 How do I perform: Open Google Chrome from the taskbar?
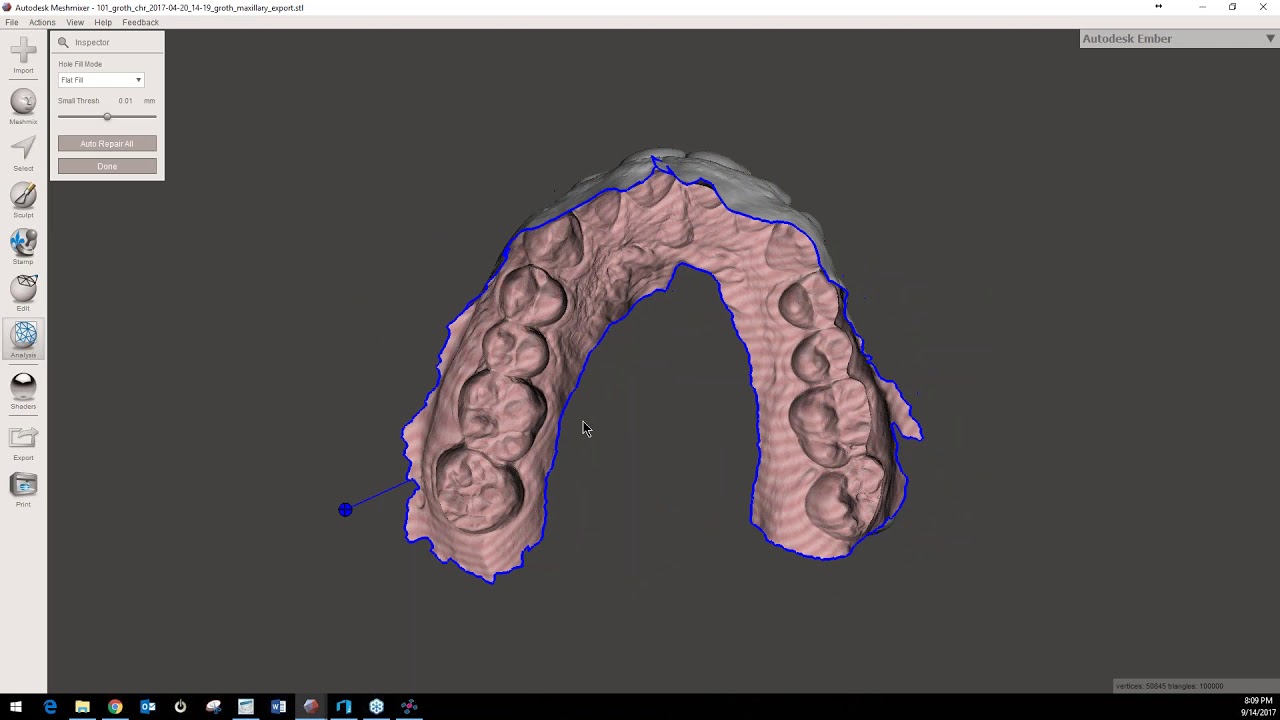click(x=115, y=707)
